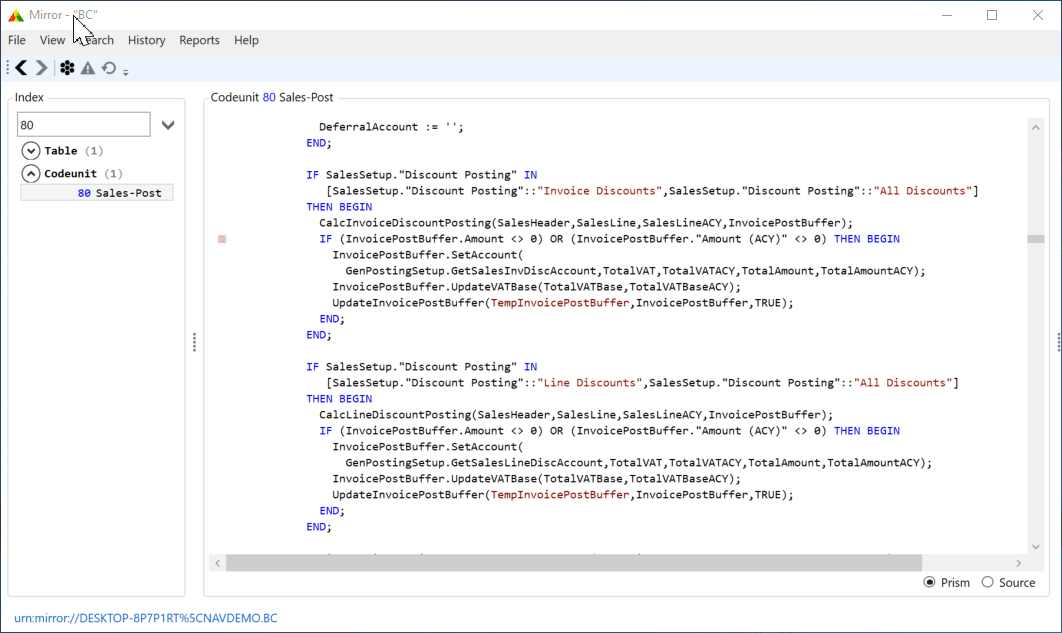Click the 80 link in Codeunit header

pos(269,97)
